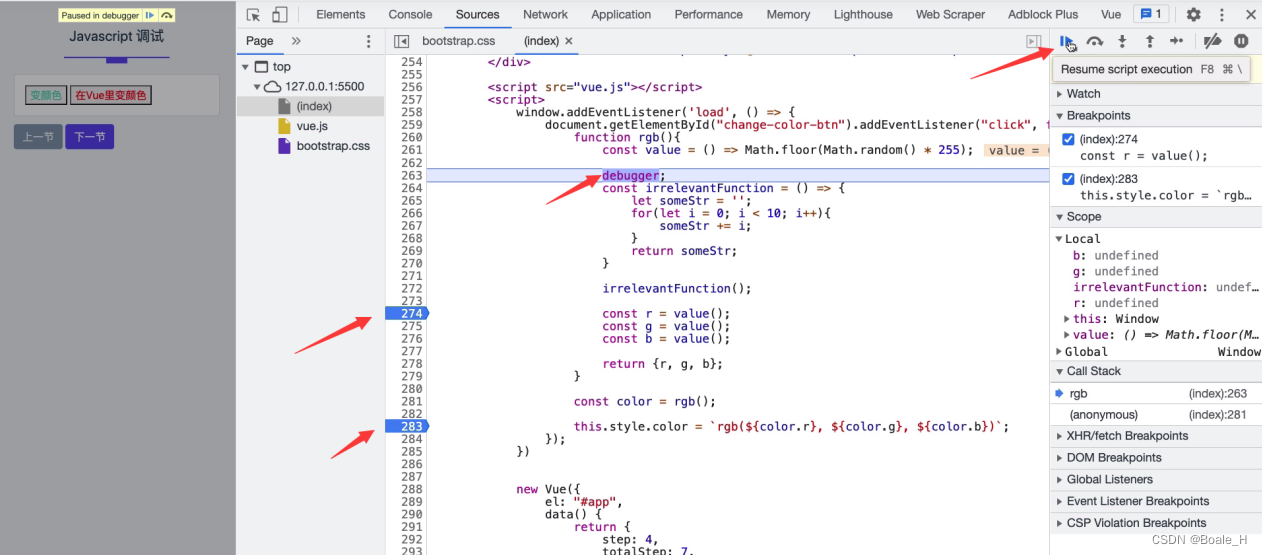Open navigator pane three-dot menu
The height and width of the screenshot is (555, 1262).
369,41
